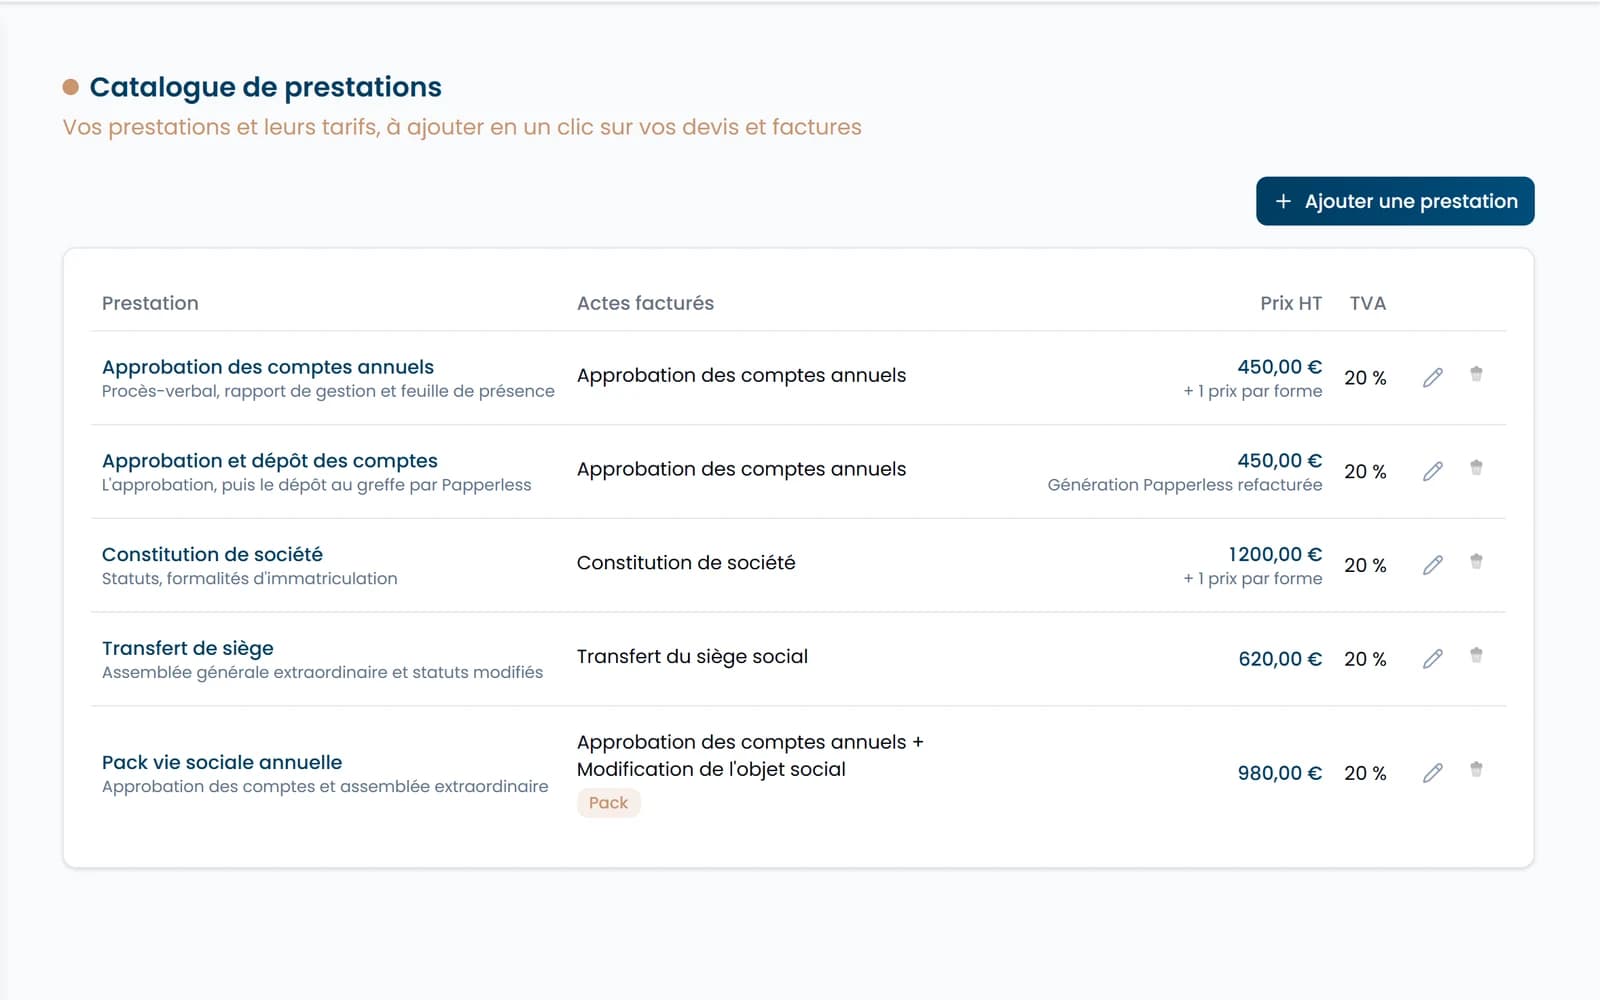
Task: Click the 620,00 € price
Action: coord(1280,659)
